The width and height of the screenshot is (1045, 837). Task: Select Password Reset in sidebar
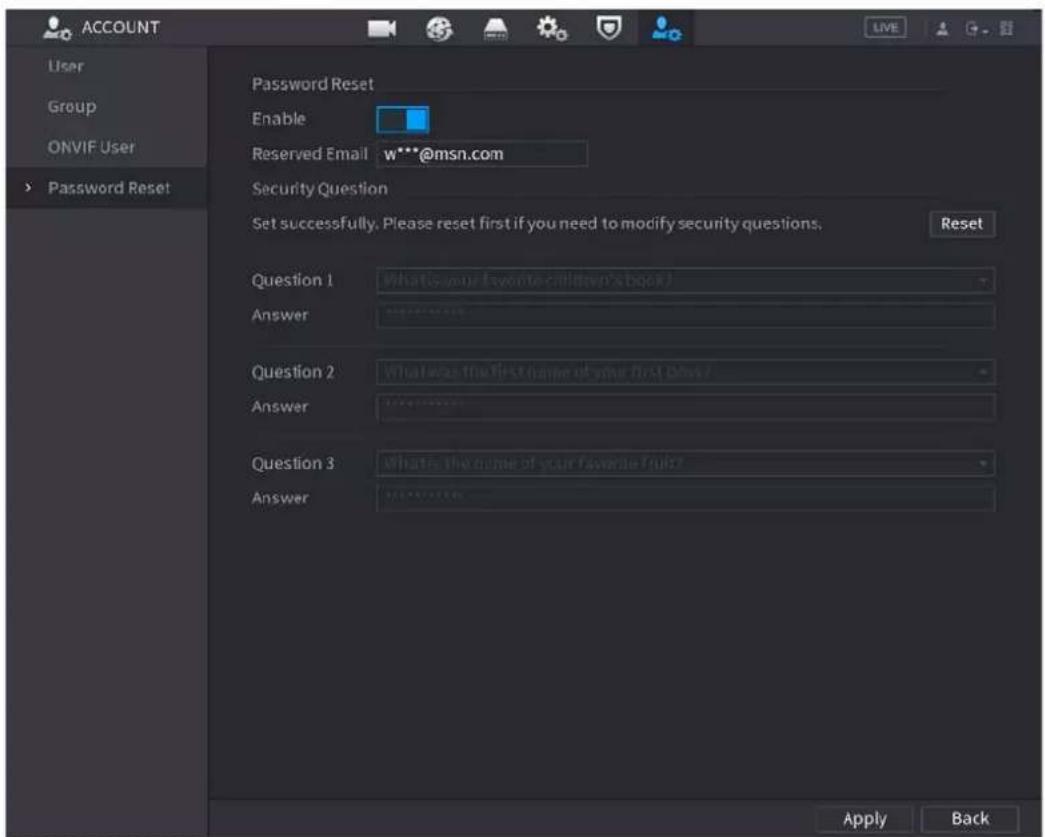(x=109, y=188)
